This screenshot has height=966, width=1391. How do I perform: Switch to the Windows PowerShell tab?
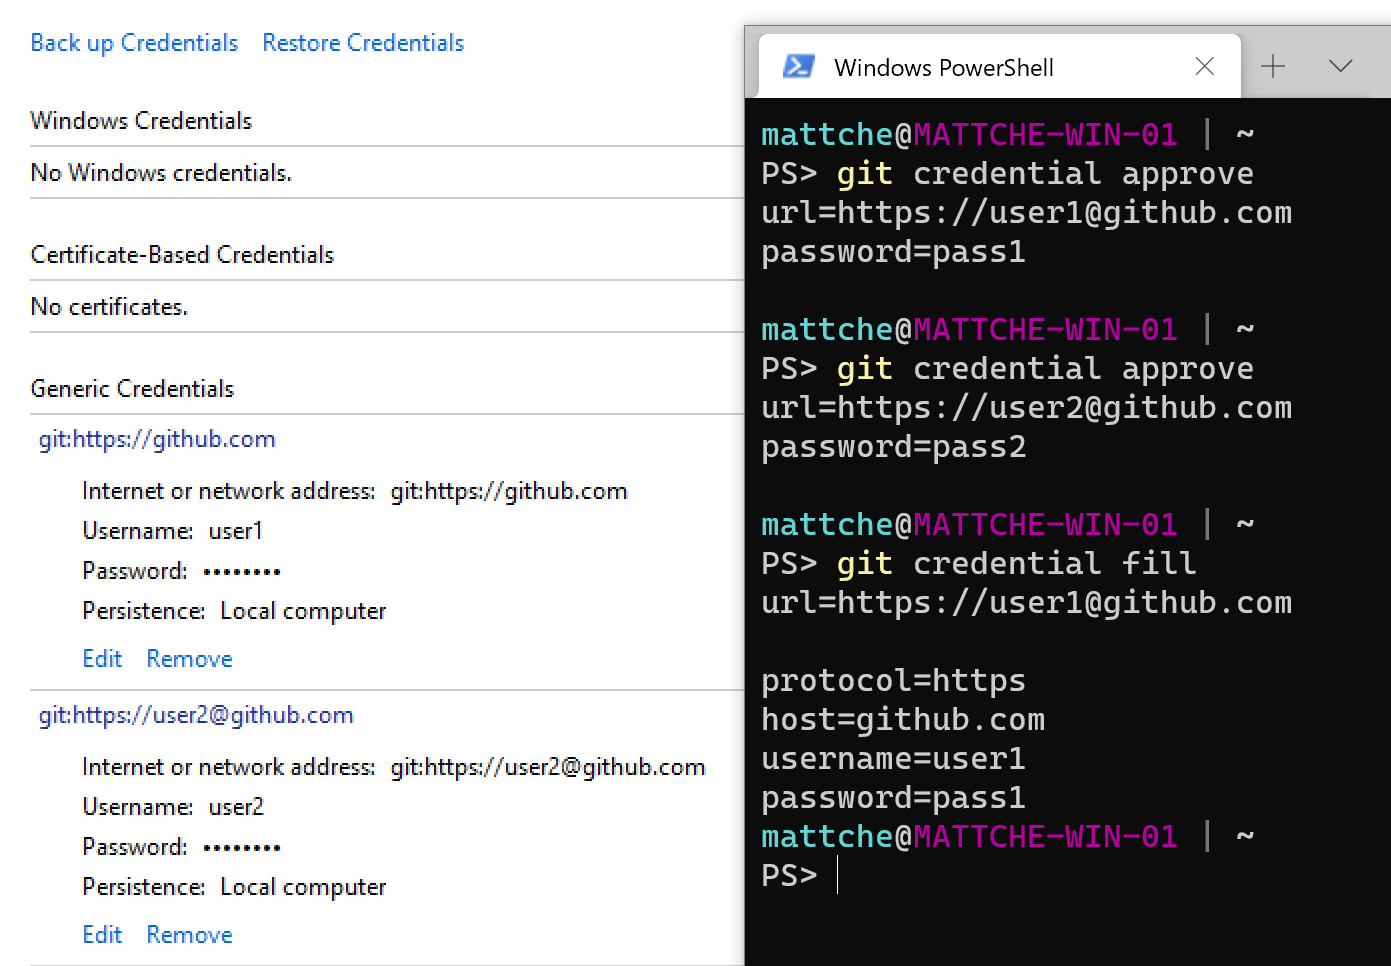pos(943,67)
